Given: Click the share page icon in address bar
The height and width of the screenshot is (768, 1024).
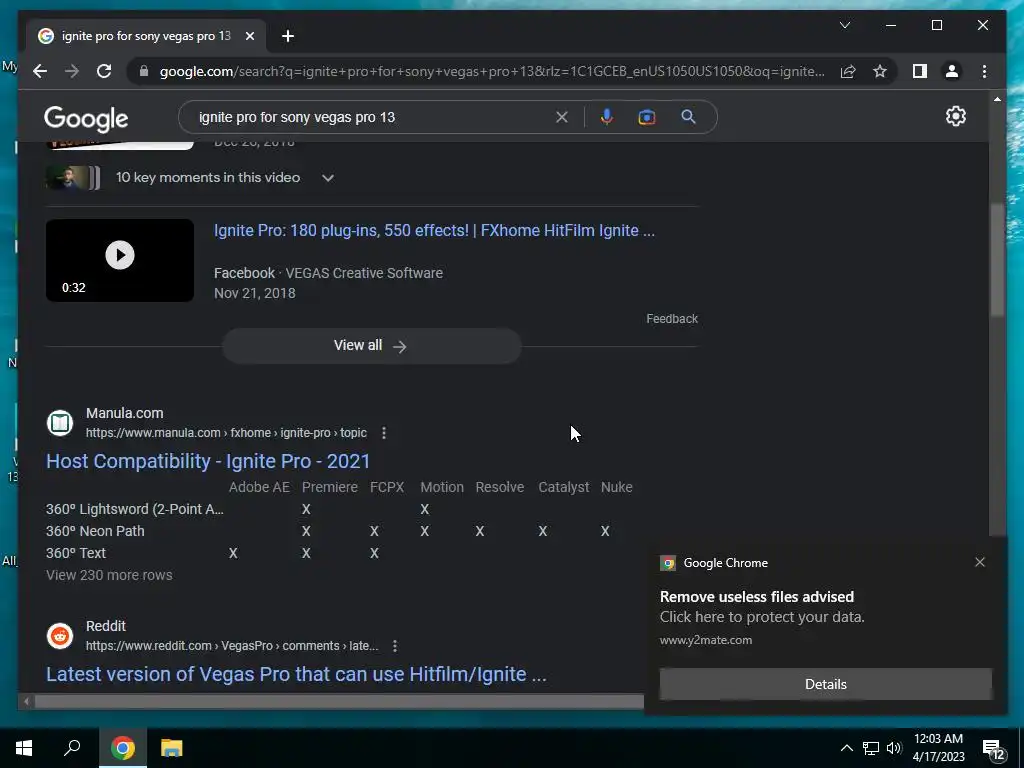Looking at the screenshot, I should click(848, 71).
